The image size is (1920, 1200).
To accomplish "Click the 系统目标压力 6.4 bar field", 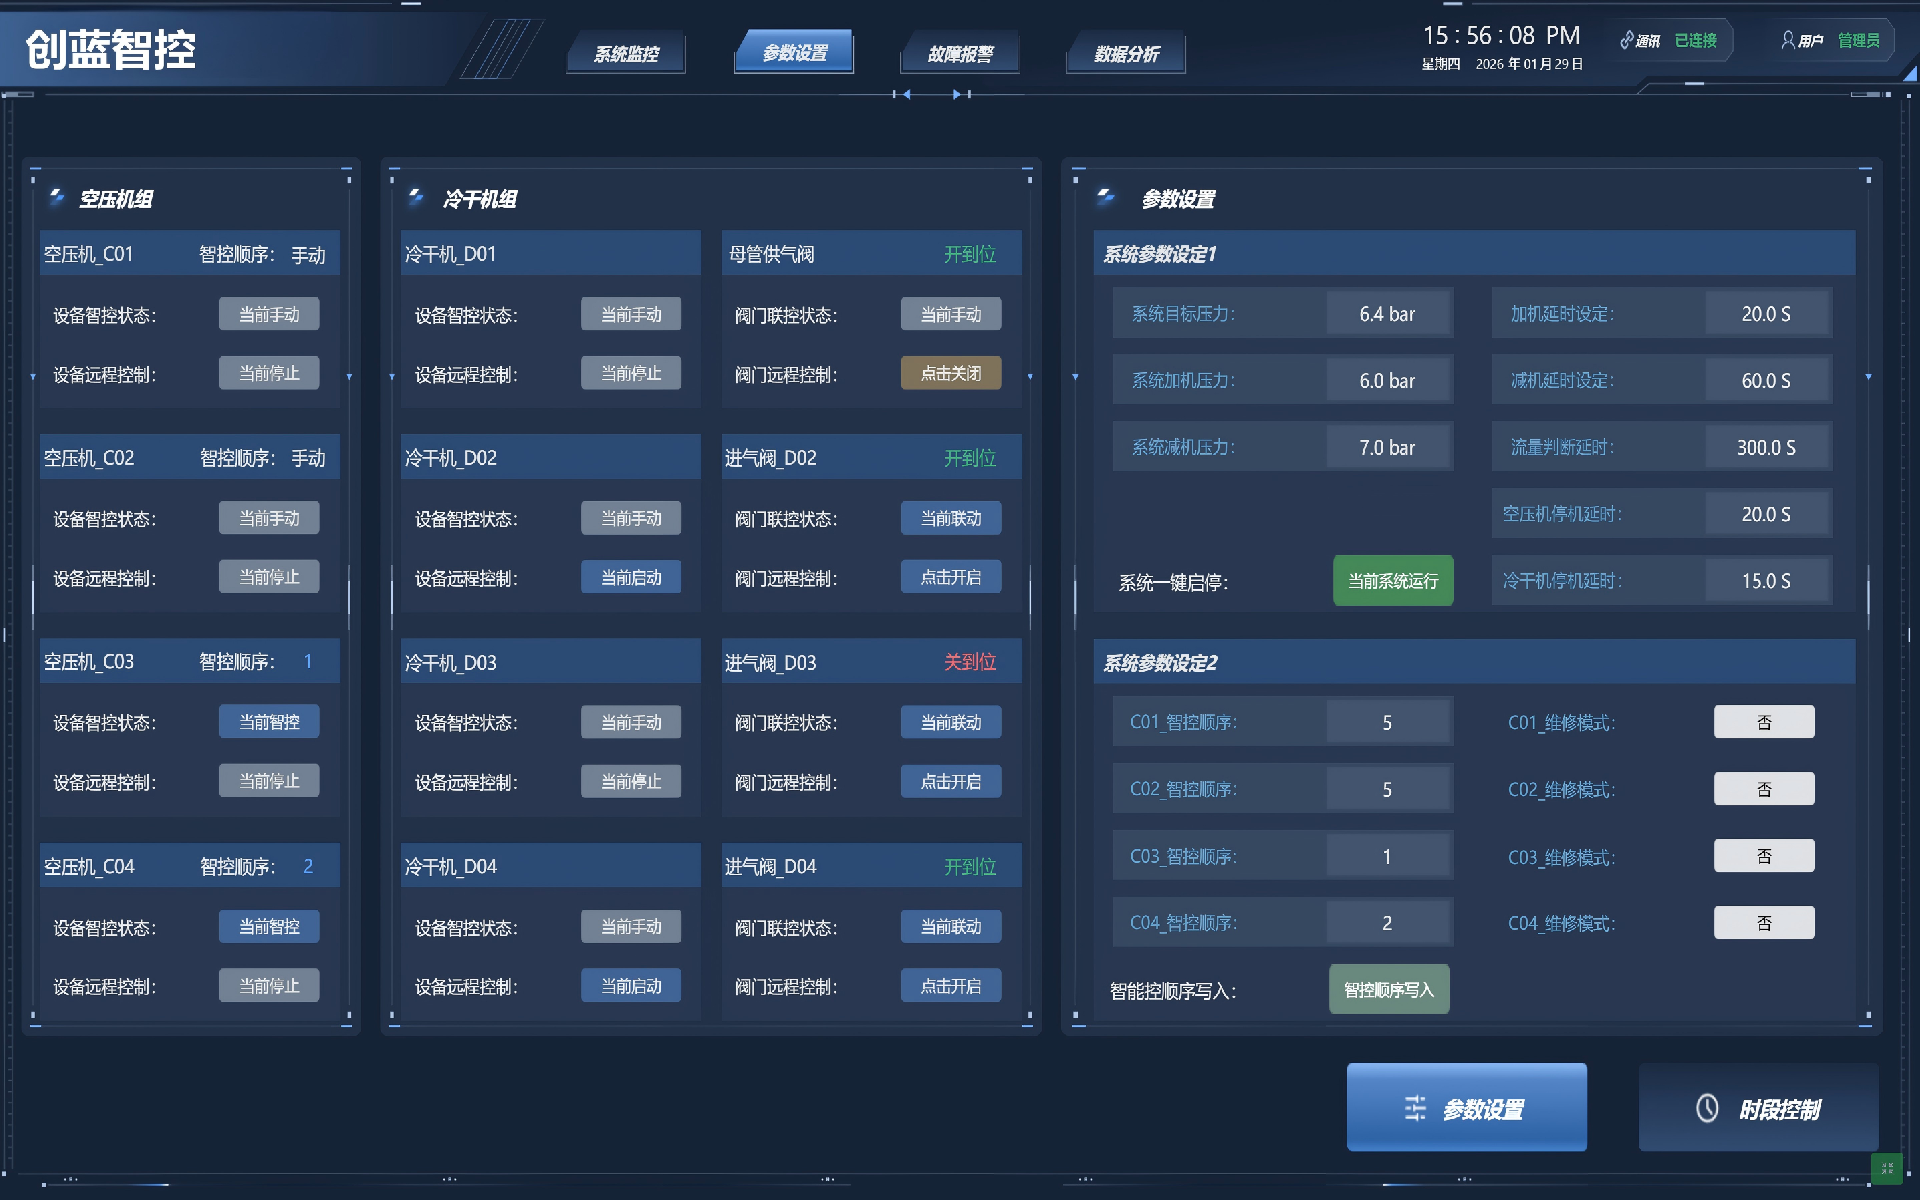I will [1387, 314].
